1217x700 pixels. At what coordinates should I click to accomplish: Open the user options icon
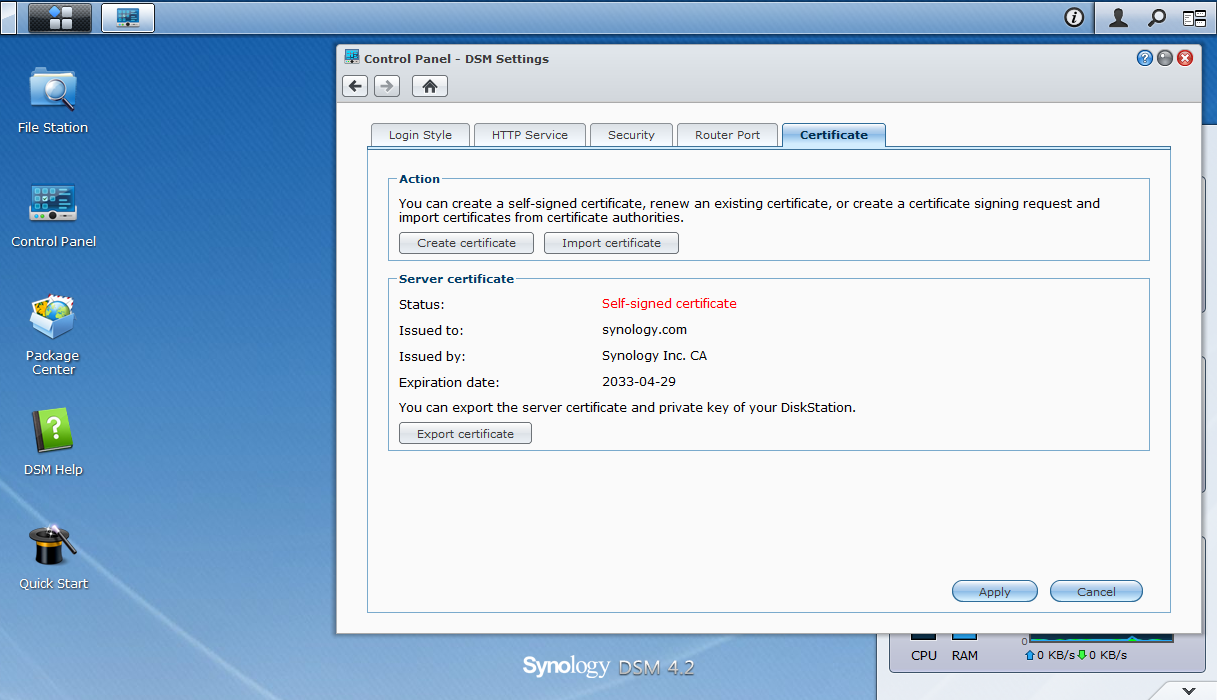(x=1119, y=17)
